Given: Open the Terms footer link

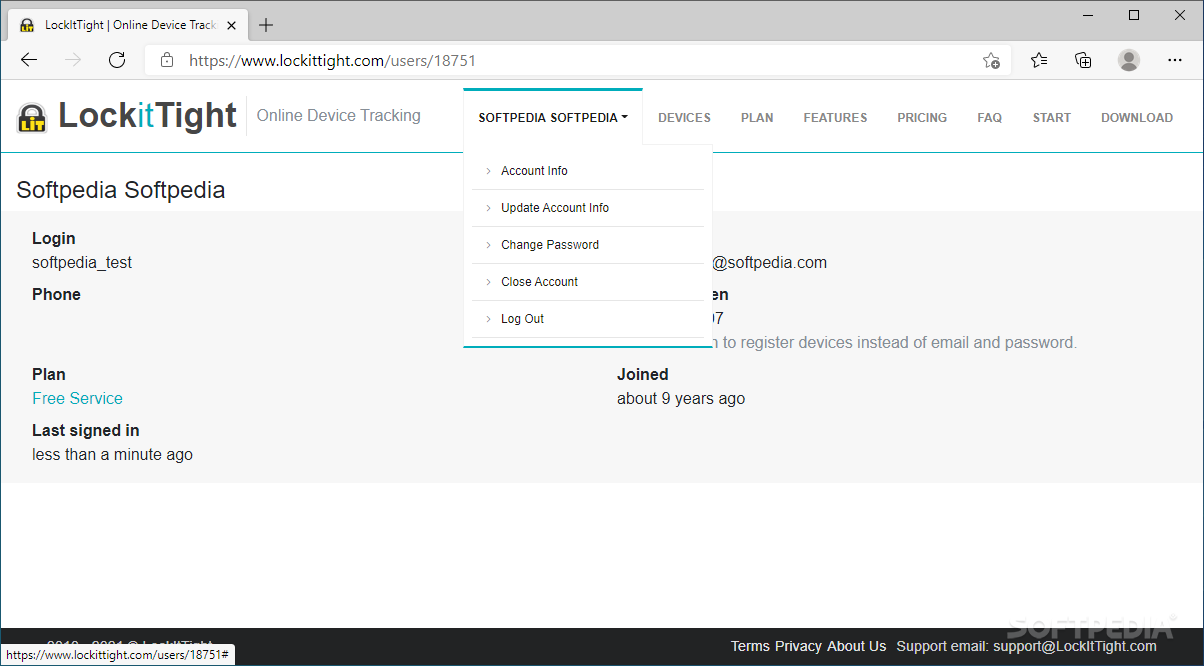Looking at the screenshot, I should (750, 646).
